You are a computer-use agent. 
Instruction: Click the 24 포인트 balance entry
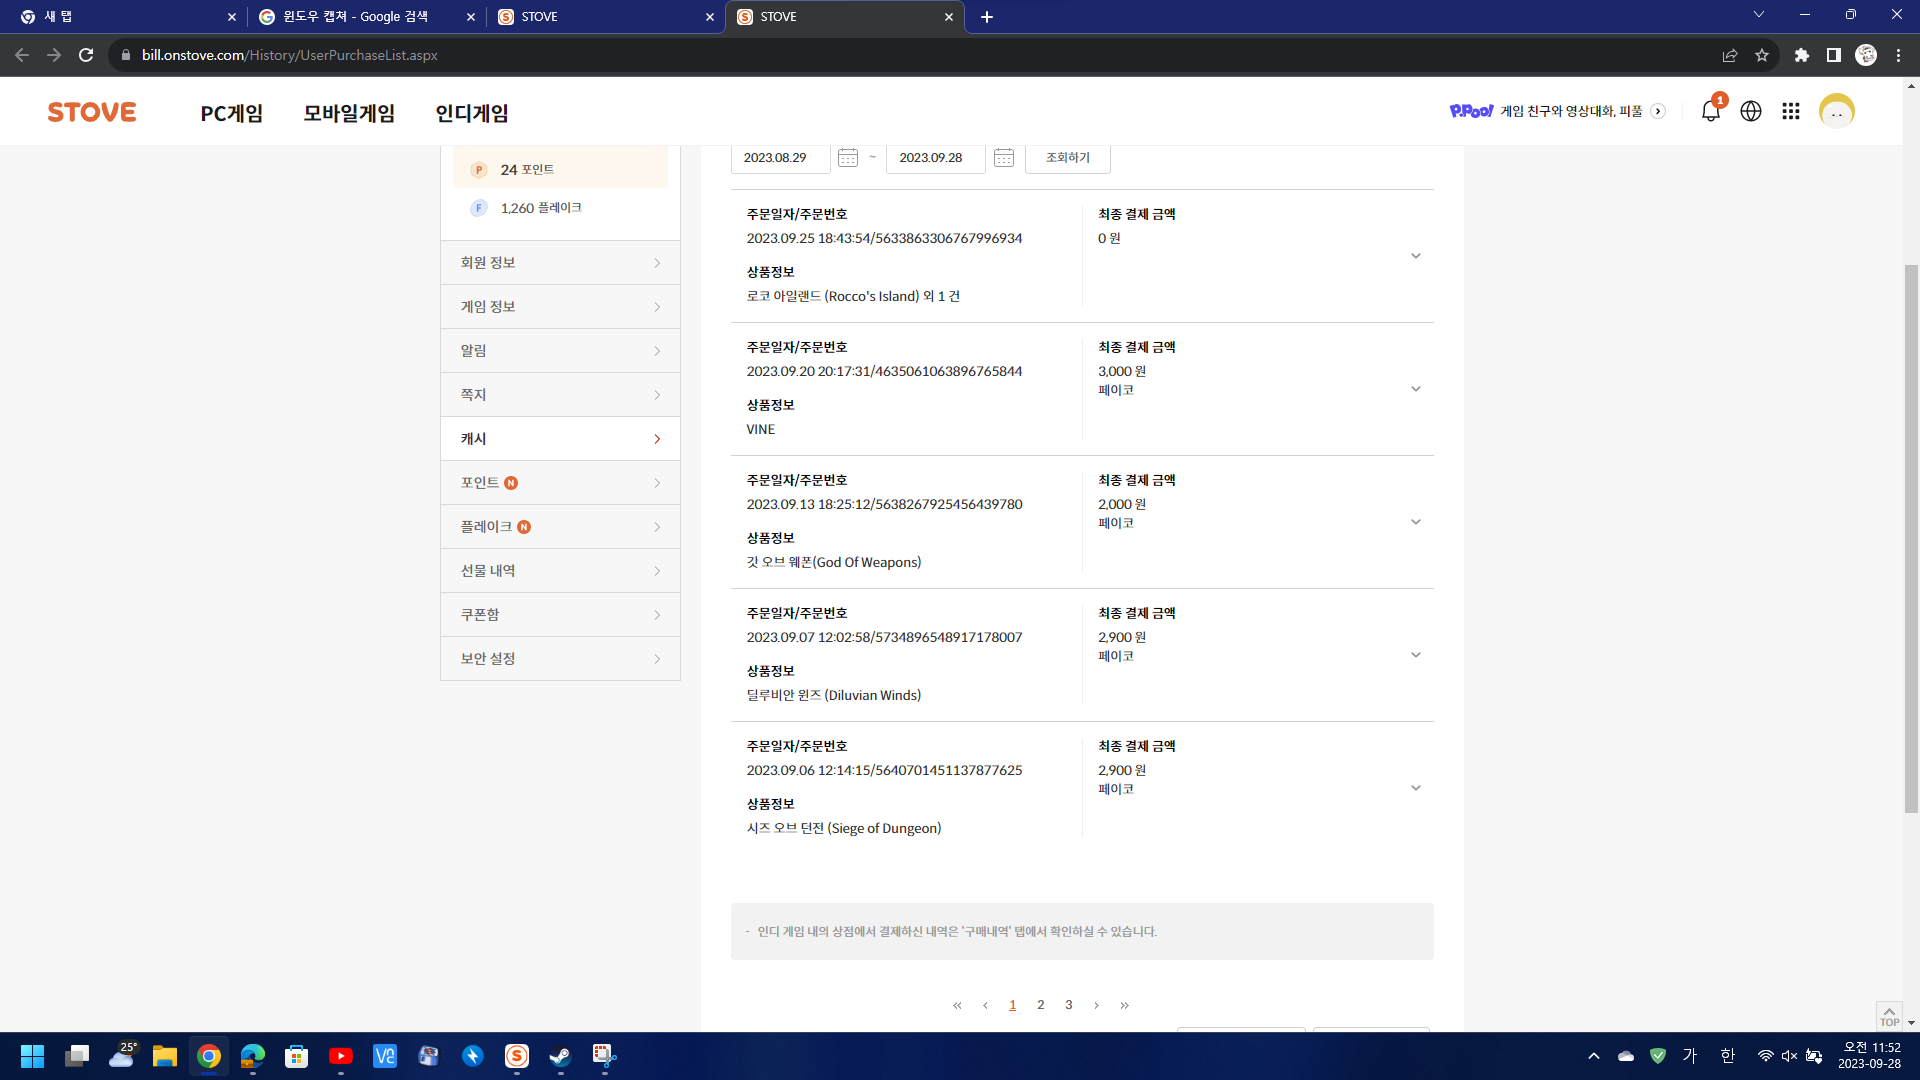point(560,169)
